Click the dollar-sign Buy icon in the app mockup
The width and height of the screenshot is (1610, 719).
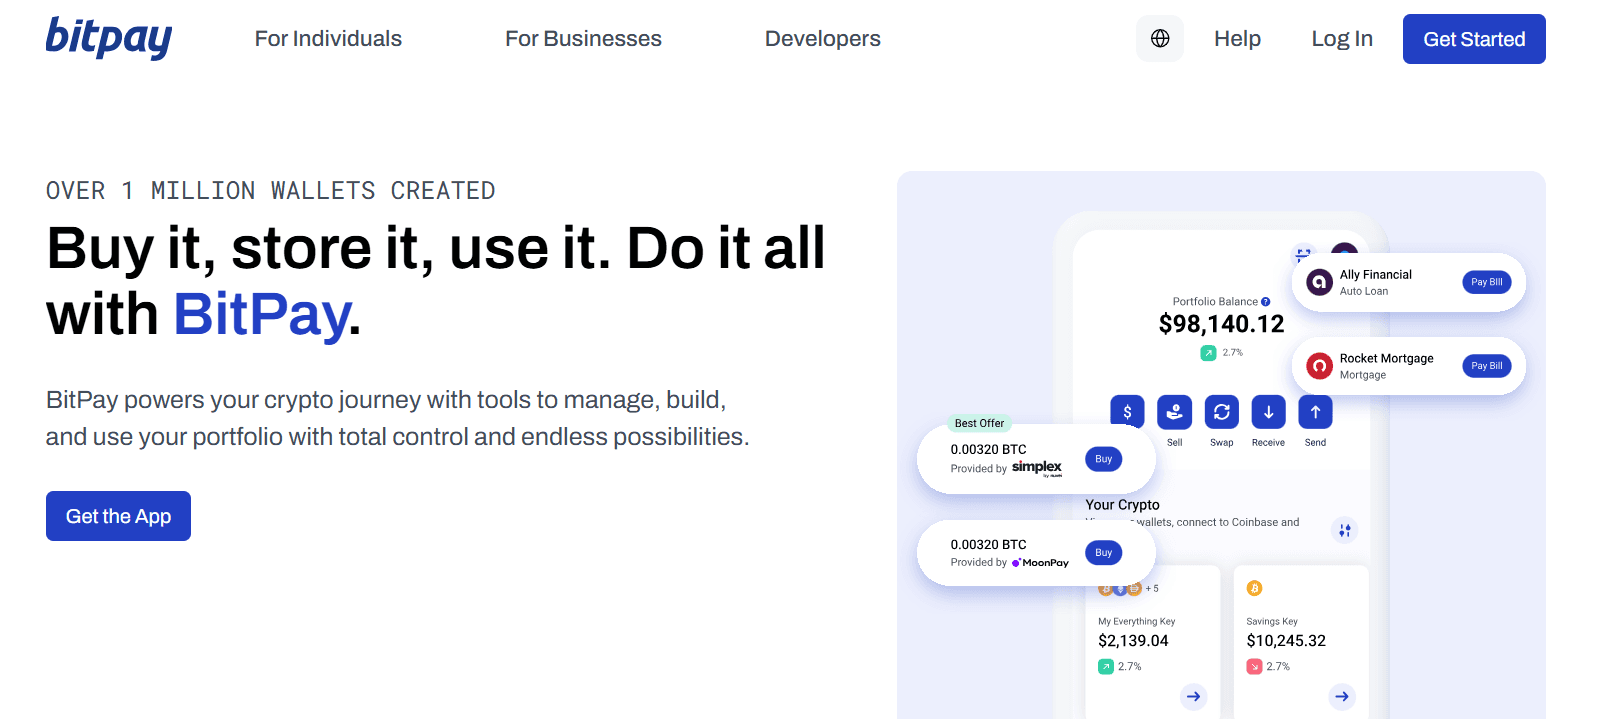1127,411
